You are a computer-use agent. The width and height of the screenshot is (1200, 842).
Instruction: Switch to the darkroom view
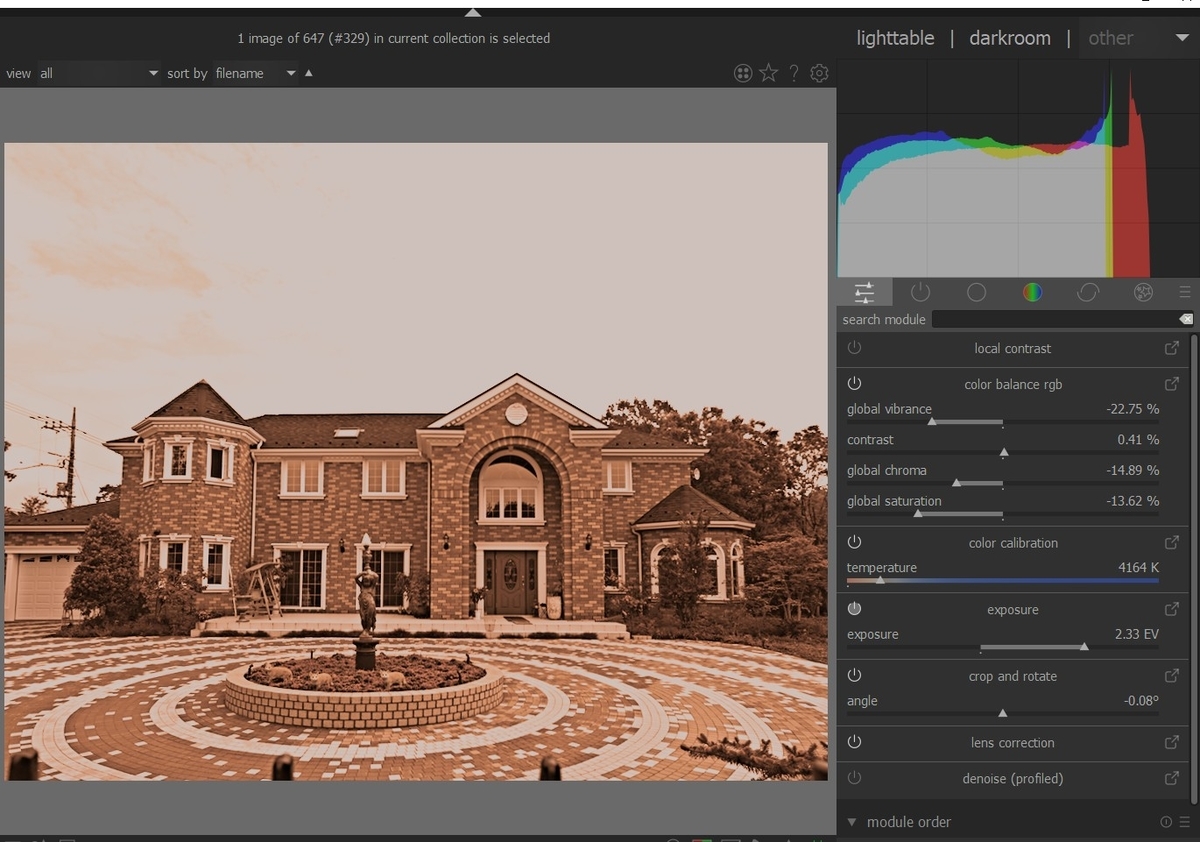(x=1010, y=38)
